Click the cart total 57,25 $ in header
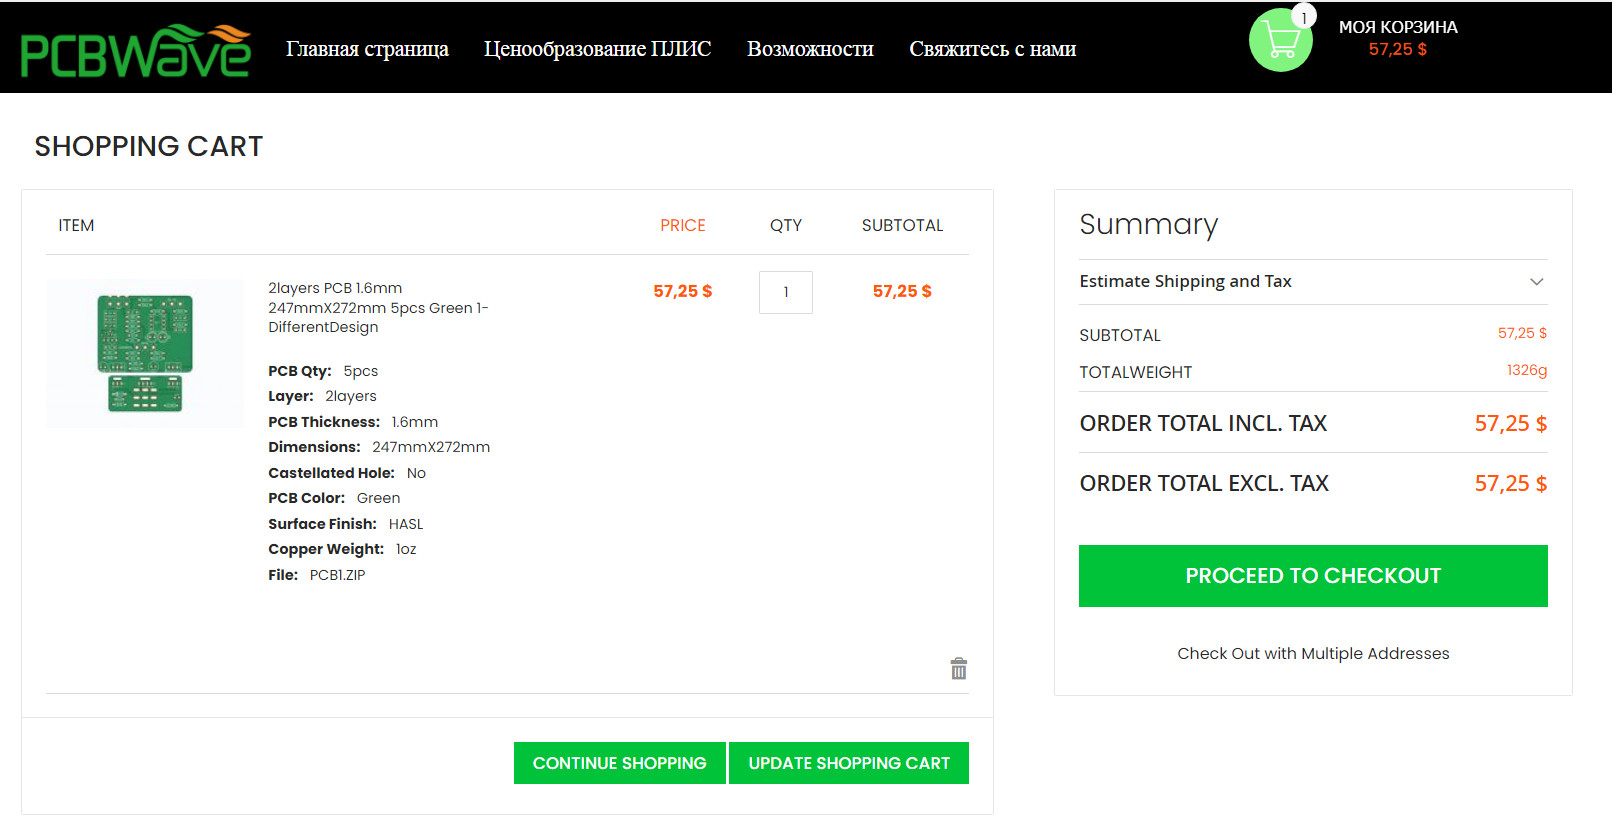The width and height of the screenshot is (1612, 832). pyautogui.click(x=1397, y=50)
